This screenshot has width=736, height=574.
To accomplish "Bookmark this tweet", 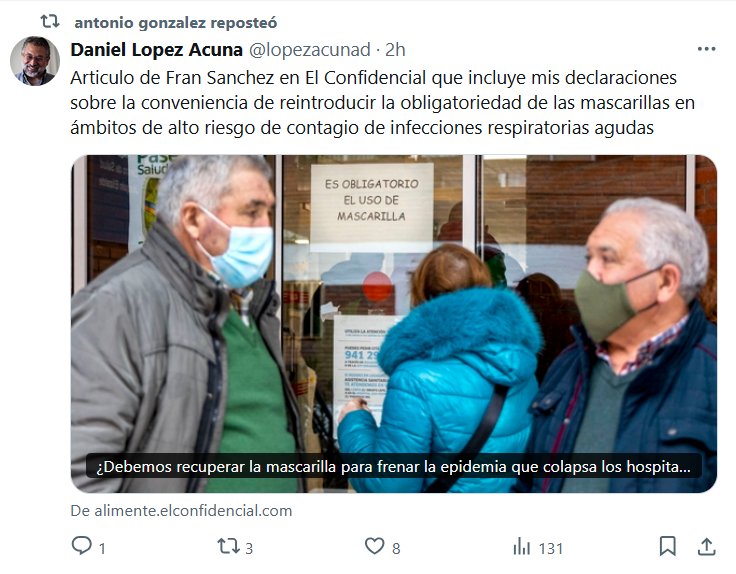I will pos(667,546).
